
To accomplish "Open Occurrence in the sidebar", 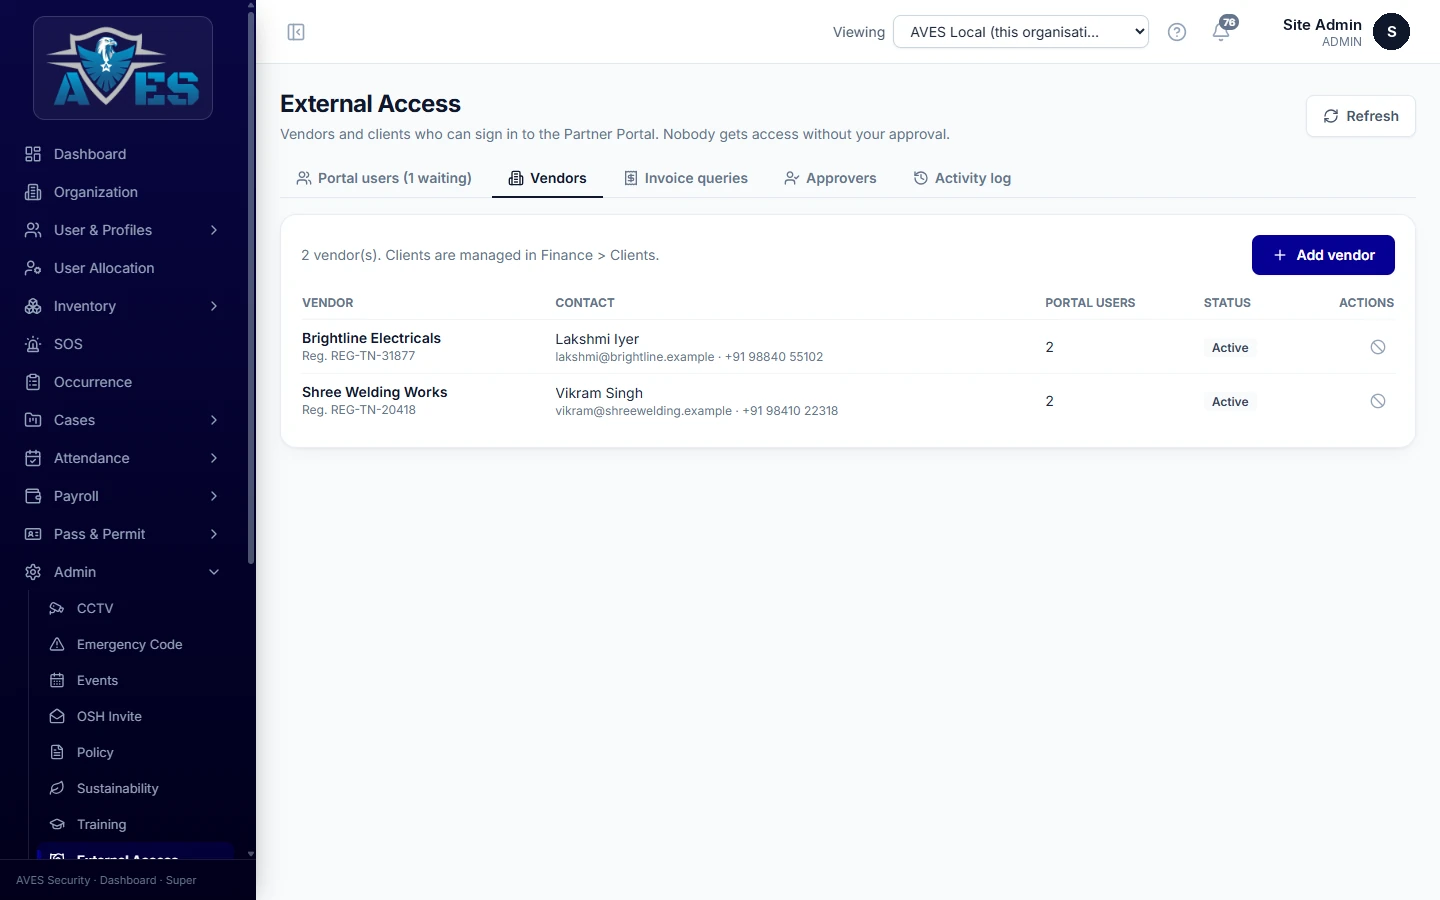I will pyautogui.click(x=124, y=382).
